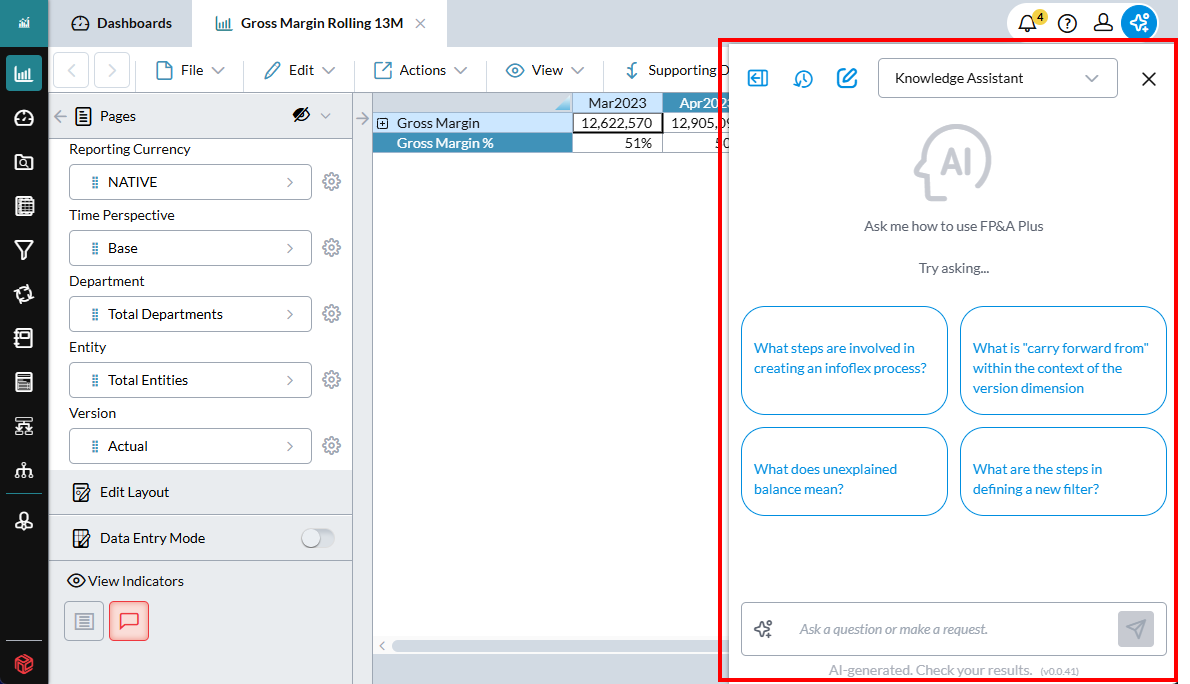This screenshot has width=1190, height=684.
Task: Open settings gear for Reporting Currency
Action: point(332,182)
